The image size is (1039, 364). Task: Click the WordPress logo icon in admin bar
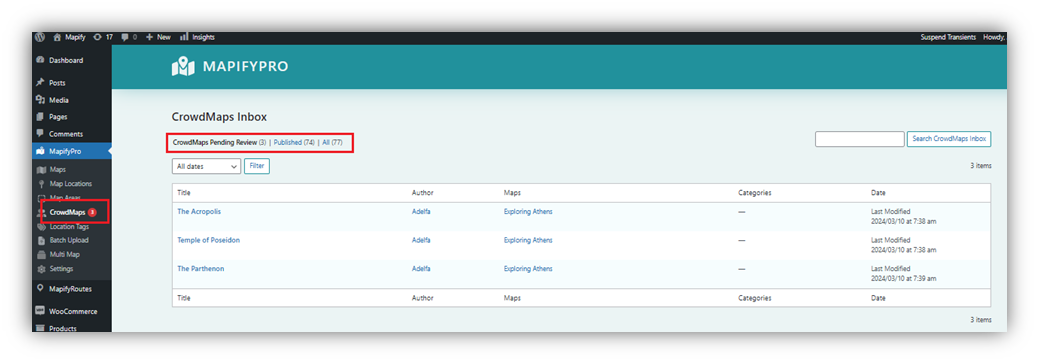(x=40, y=37)
